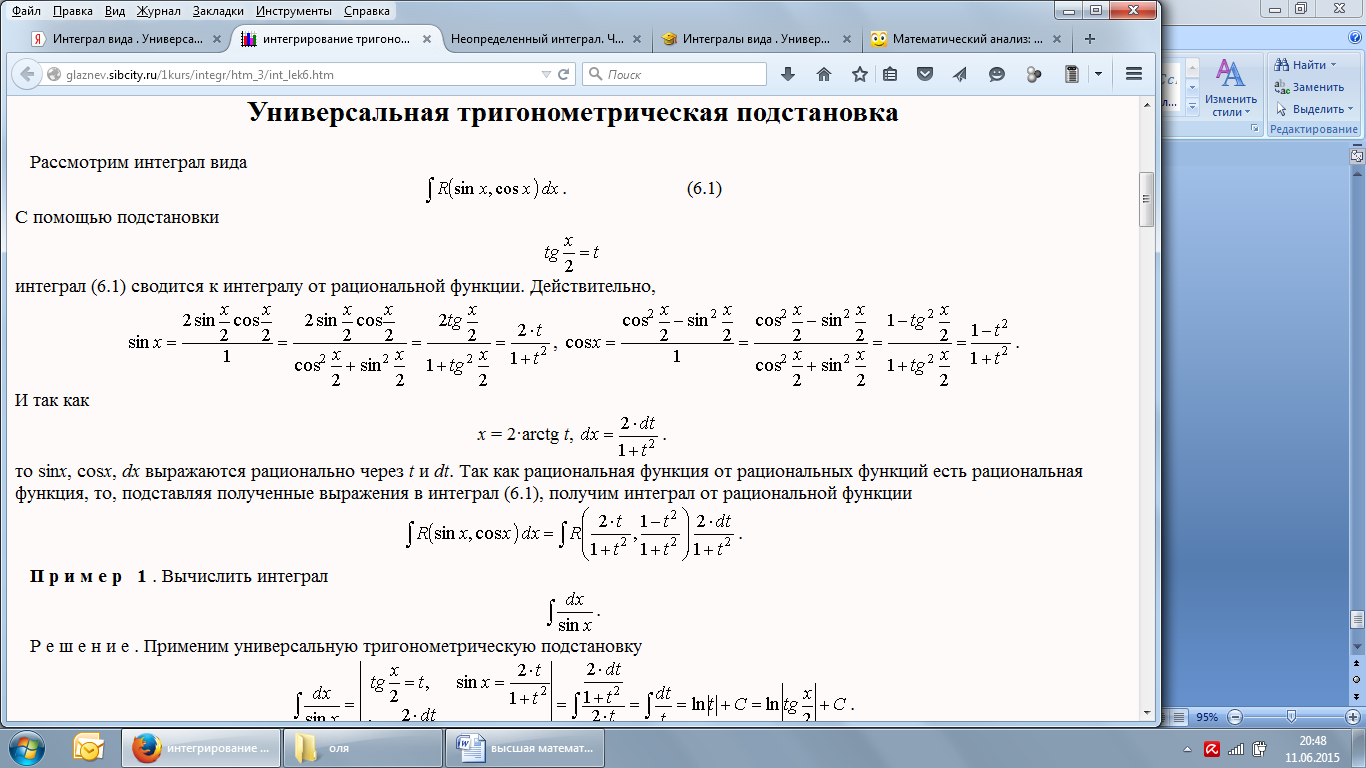Click the Поиск search field
Screen dimensions: 1366x768
click(x=676, y=75)
